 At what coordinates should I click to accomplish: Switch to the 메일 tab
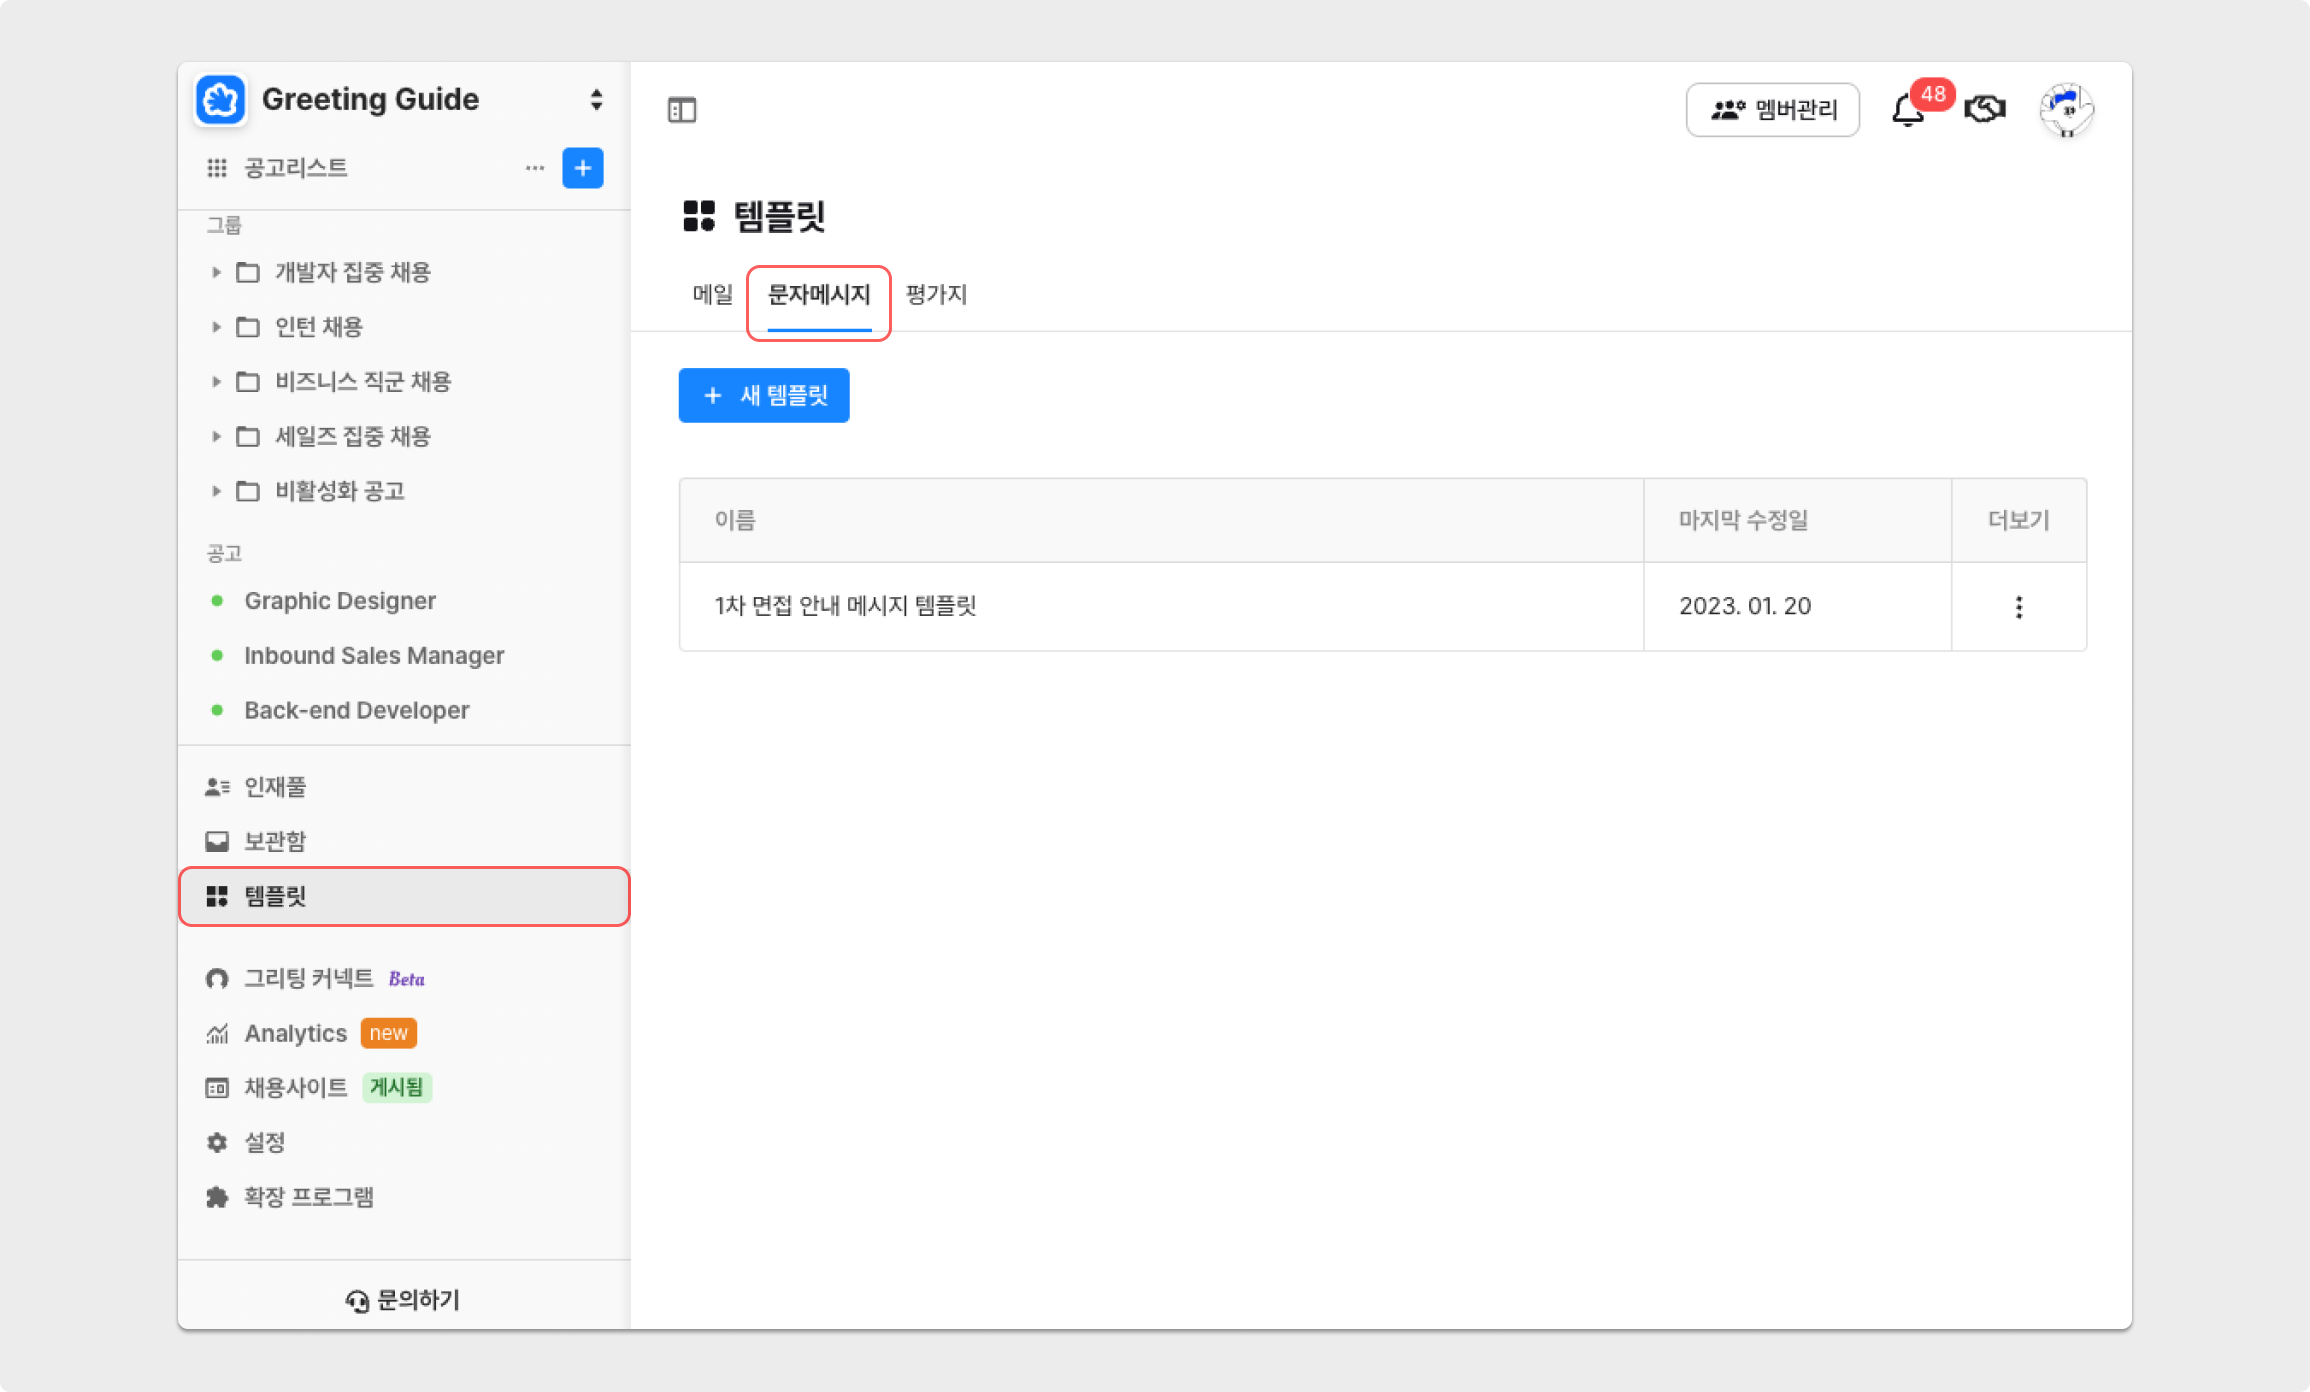click(712, 295)
